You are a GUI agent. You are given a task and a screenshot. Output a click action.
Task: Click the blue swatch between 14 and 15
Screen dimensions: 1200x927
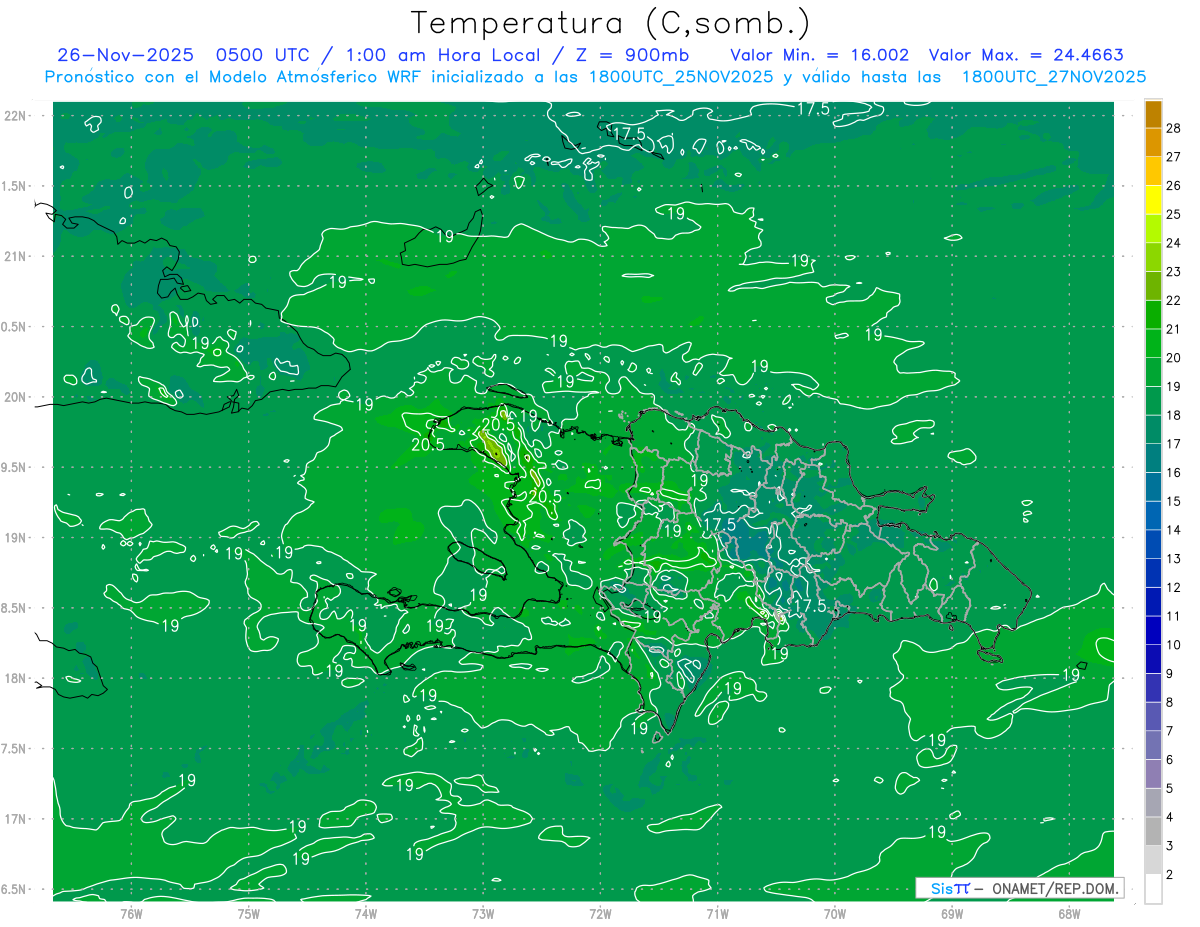pyautogui.click(x=1153, y=515)
